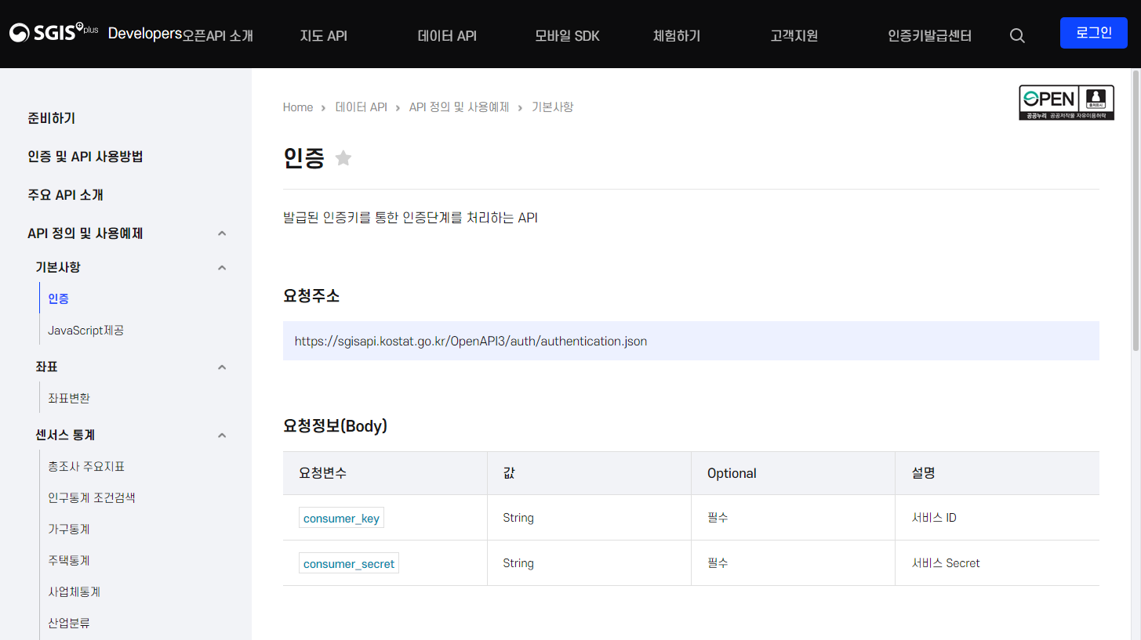Open the JavaScript제공 sidebar item

[86, 330]
